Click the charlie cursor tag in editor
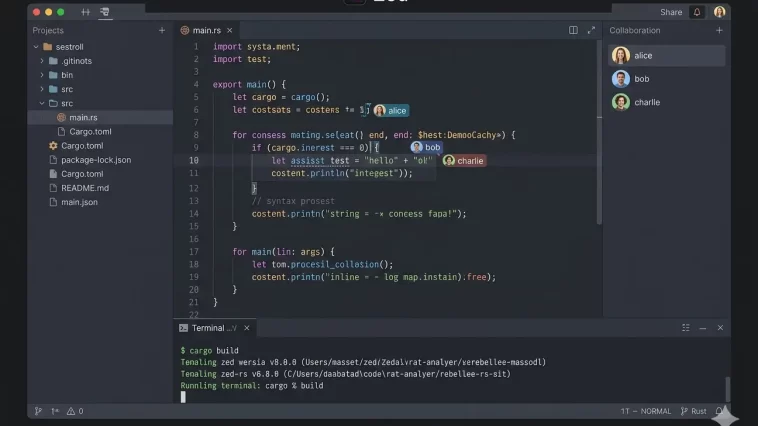Screen dimensions: 758x426 [464, 161]
